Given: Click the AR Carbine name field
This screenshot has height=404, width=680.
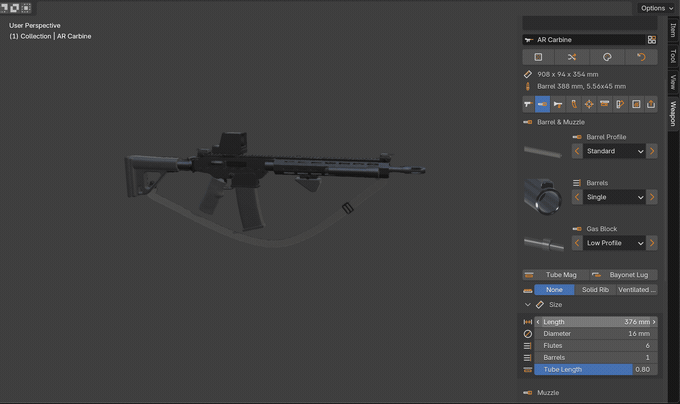Looking at the screenshot, I should click(584, 40).
